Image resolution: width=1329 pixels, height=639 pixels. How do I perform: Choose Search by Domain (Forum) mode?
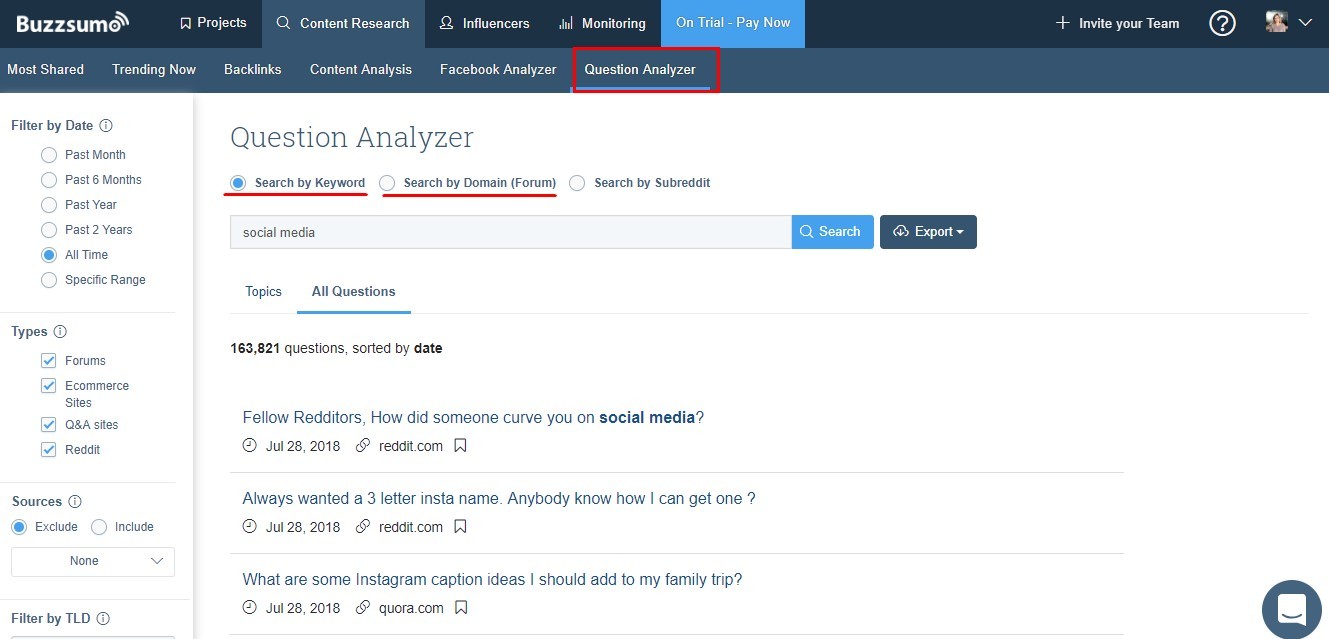coord(387,183)
